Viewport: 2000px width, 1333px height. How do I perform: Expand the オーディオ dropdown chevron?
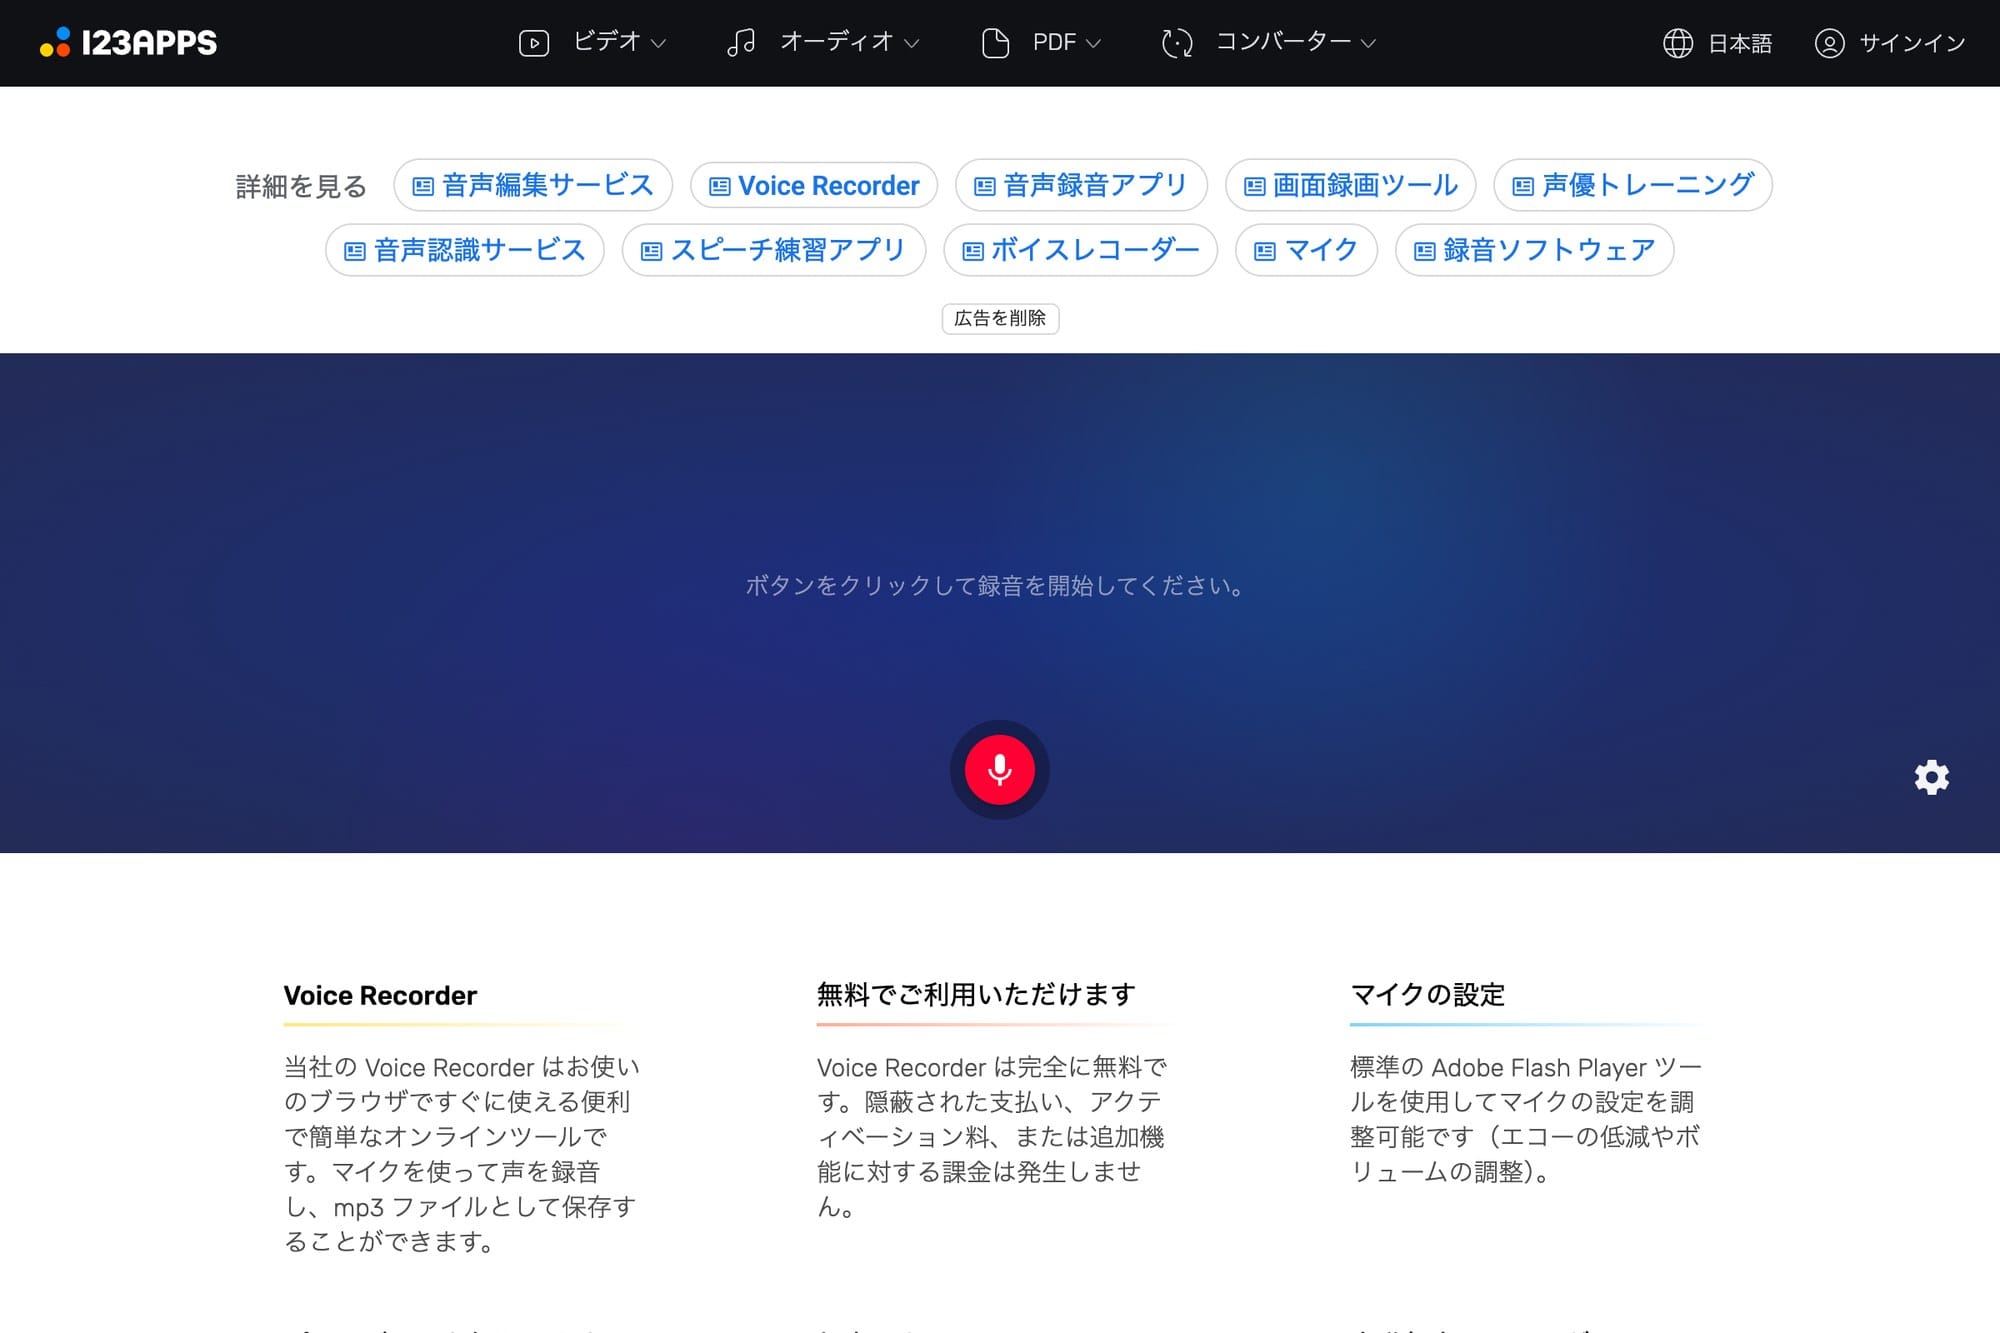[x=911, y=44]
